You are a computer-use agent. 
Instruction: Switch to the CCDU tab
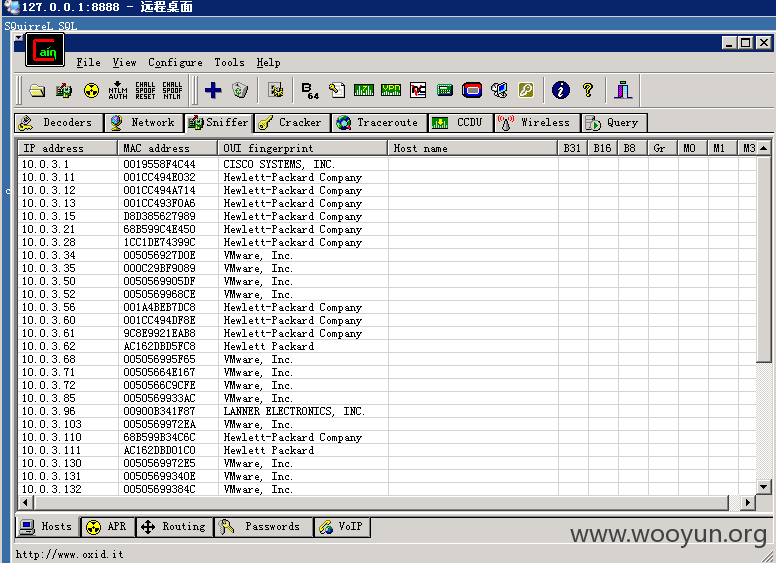pos(461,123)
